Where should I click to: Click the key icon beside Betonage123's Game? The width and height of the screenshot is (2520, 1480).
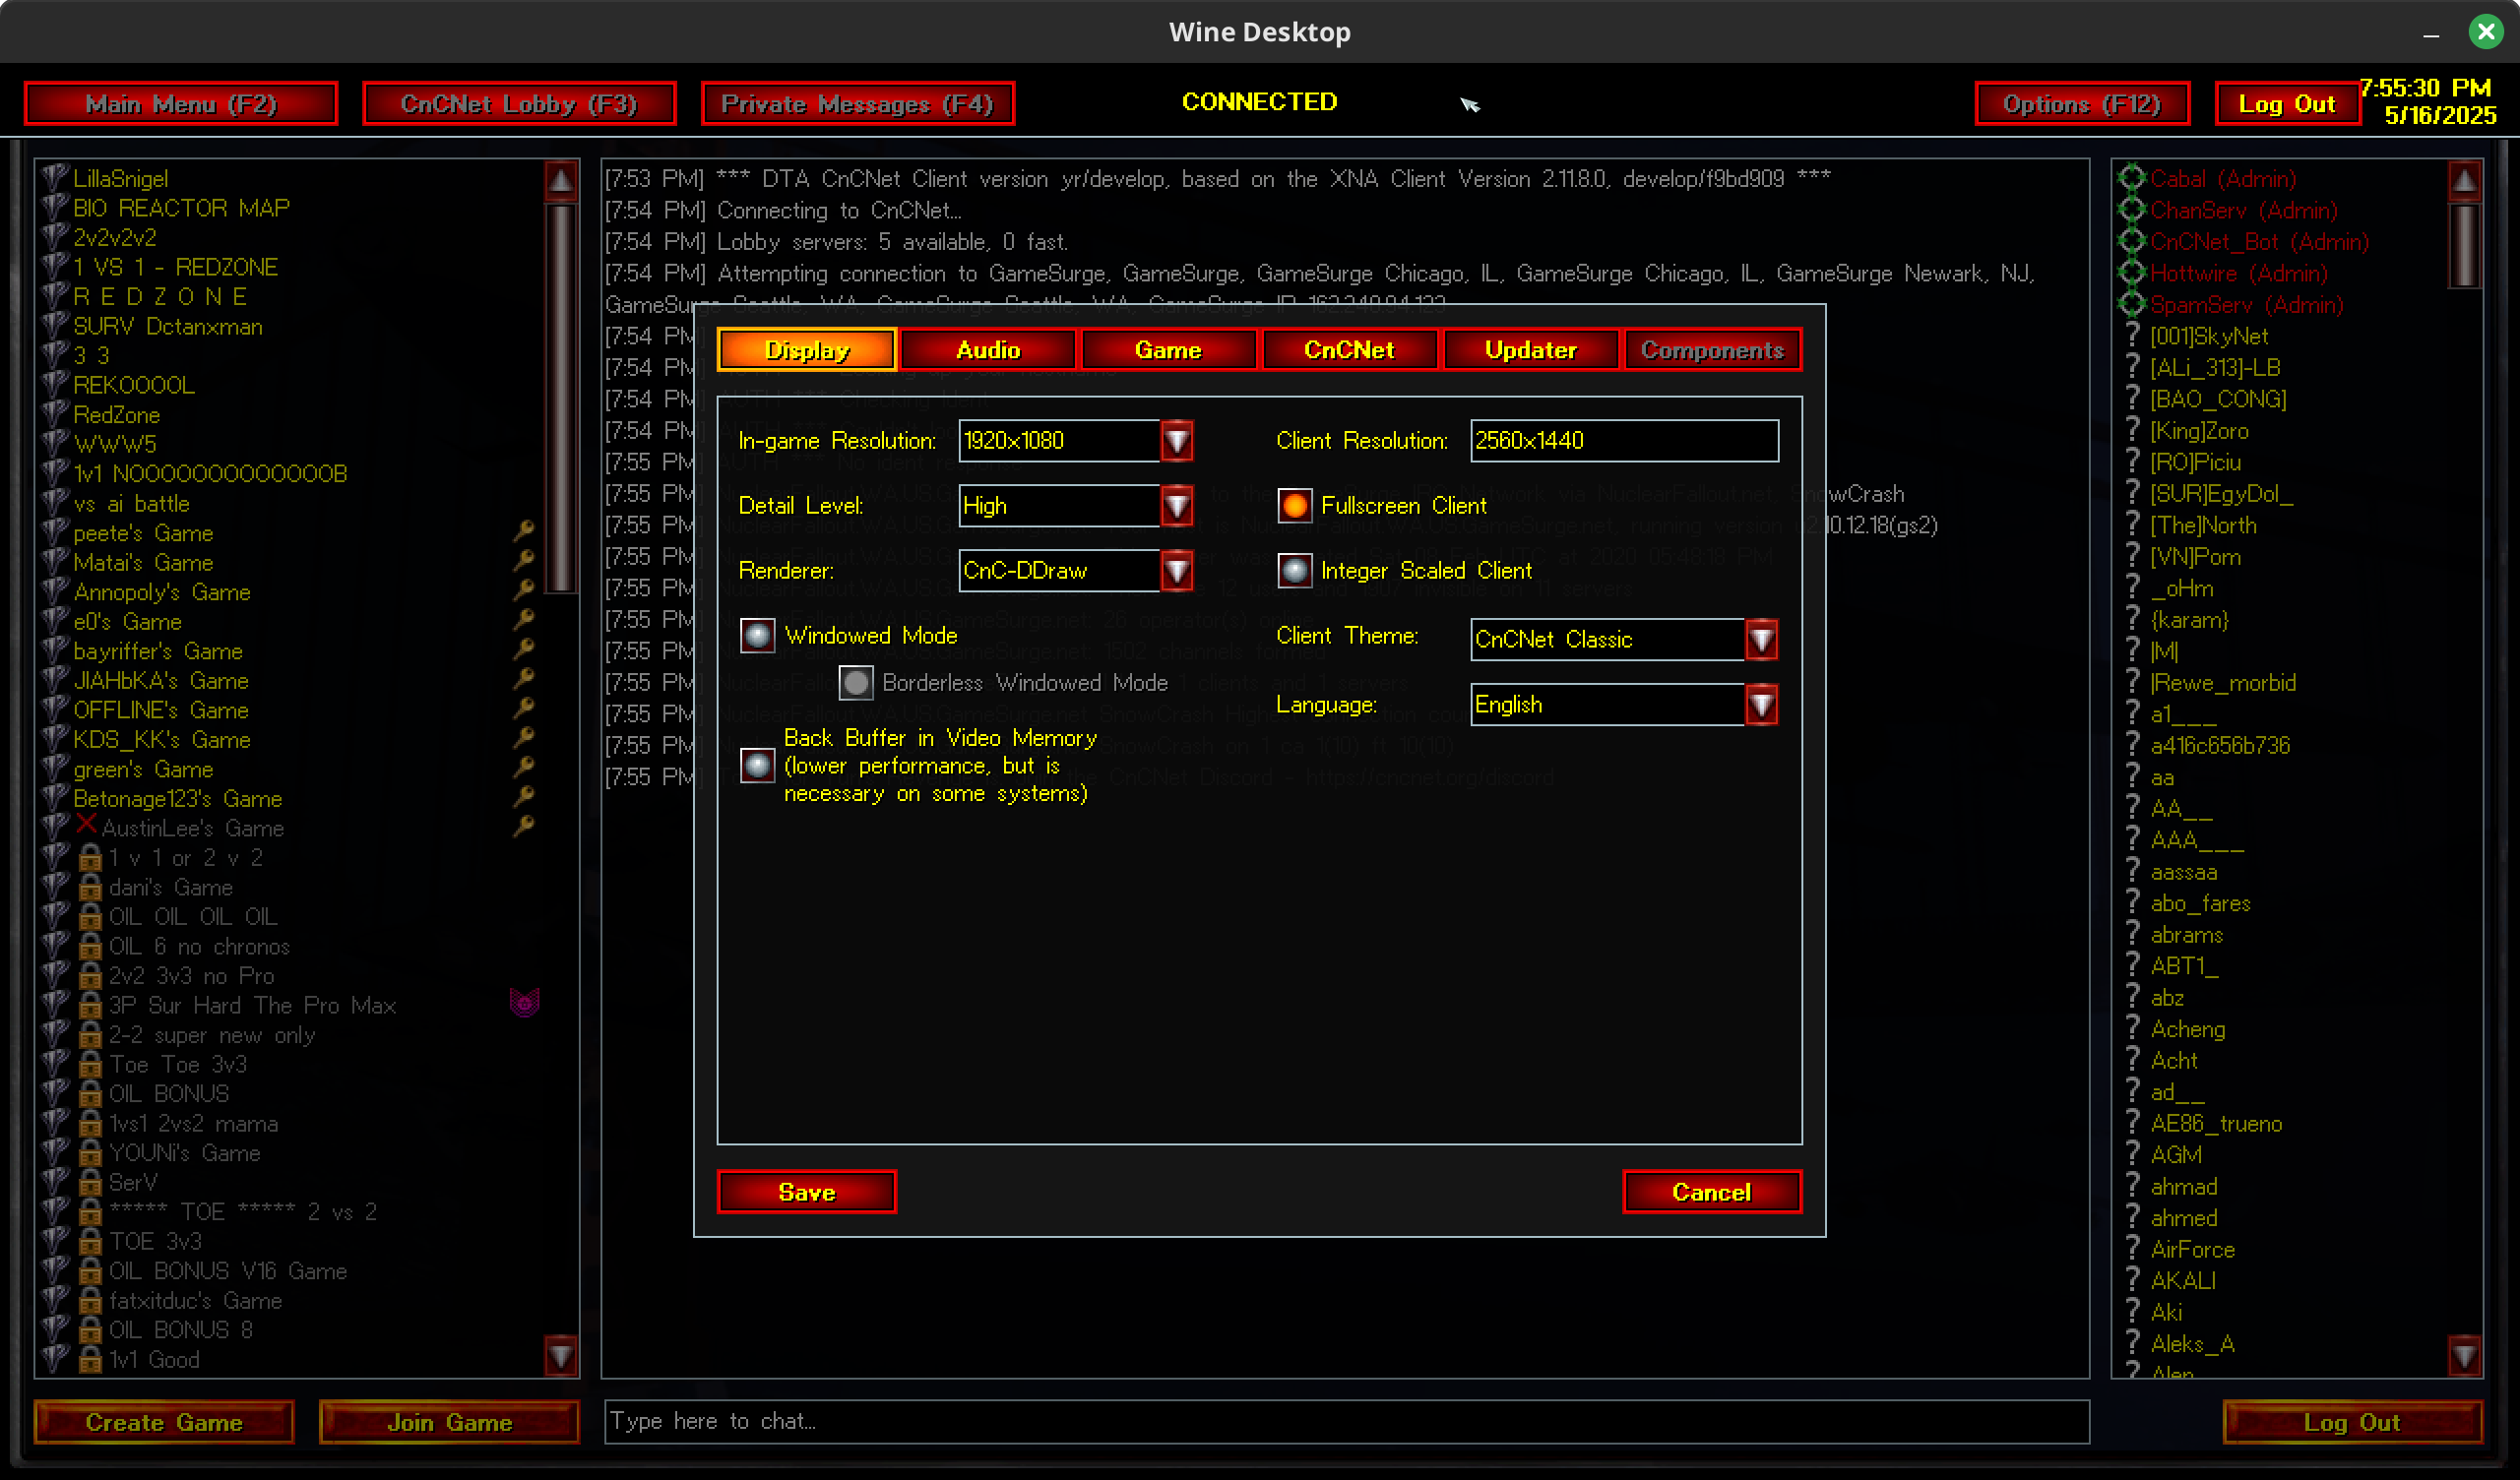click(523, 797)
